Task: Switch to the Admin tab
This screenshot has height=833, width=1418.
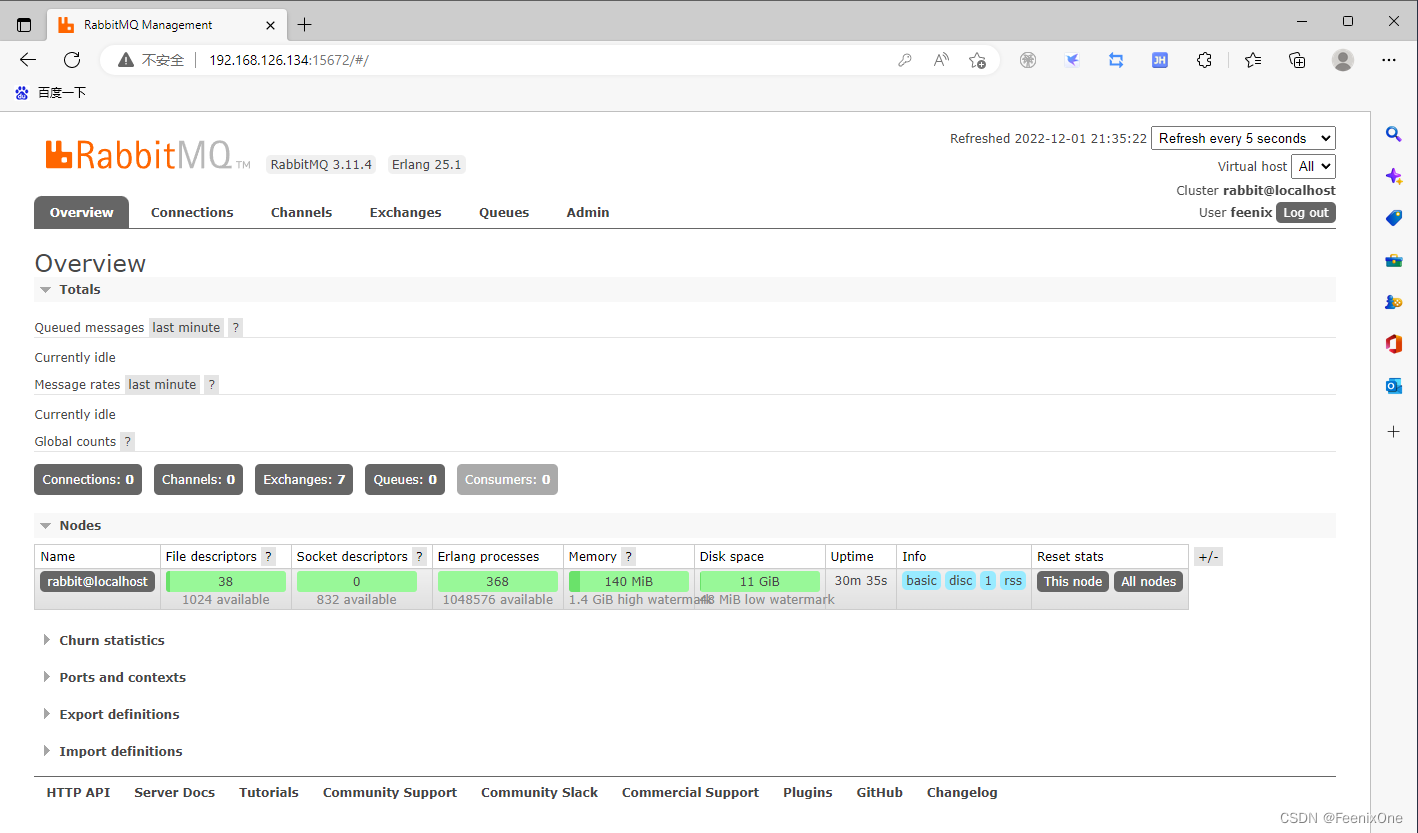Action: [588, 212]
